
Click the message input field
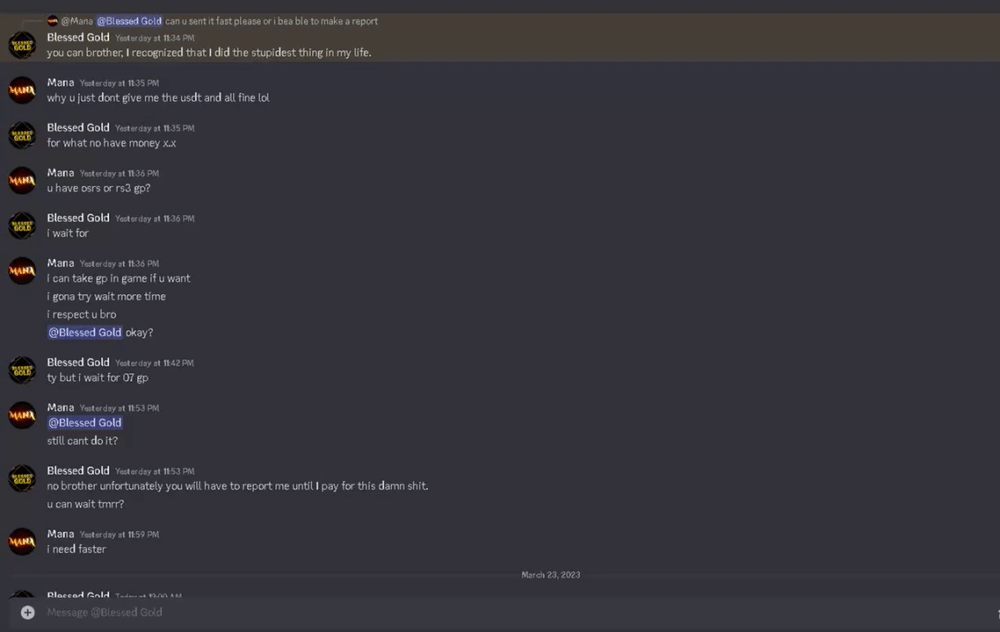point(500,612)
